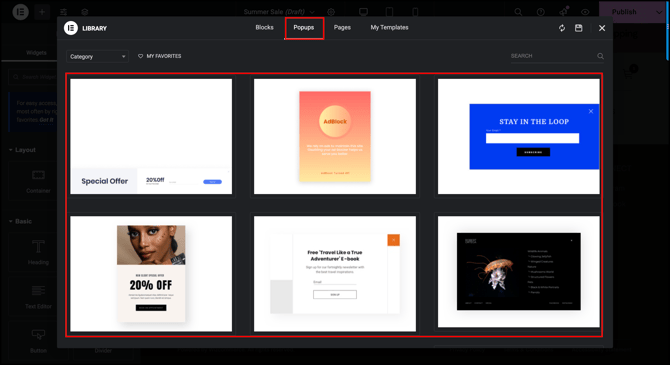Image resolution: width=670 pixels, height=365 pixels.
Task: Pick the Stay In The Loop popup template
Action: tap(518, 136)
